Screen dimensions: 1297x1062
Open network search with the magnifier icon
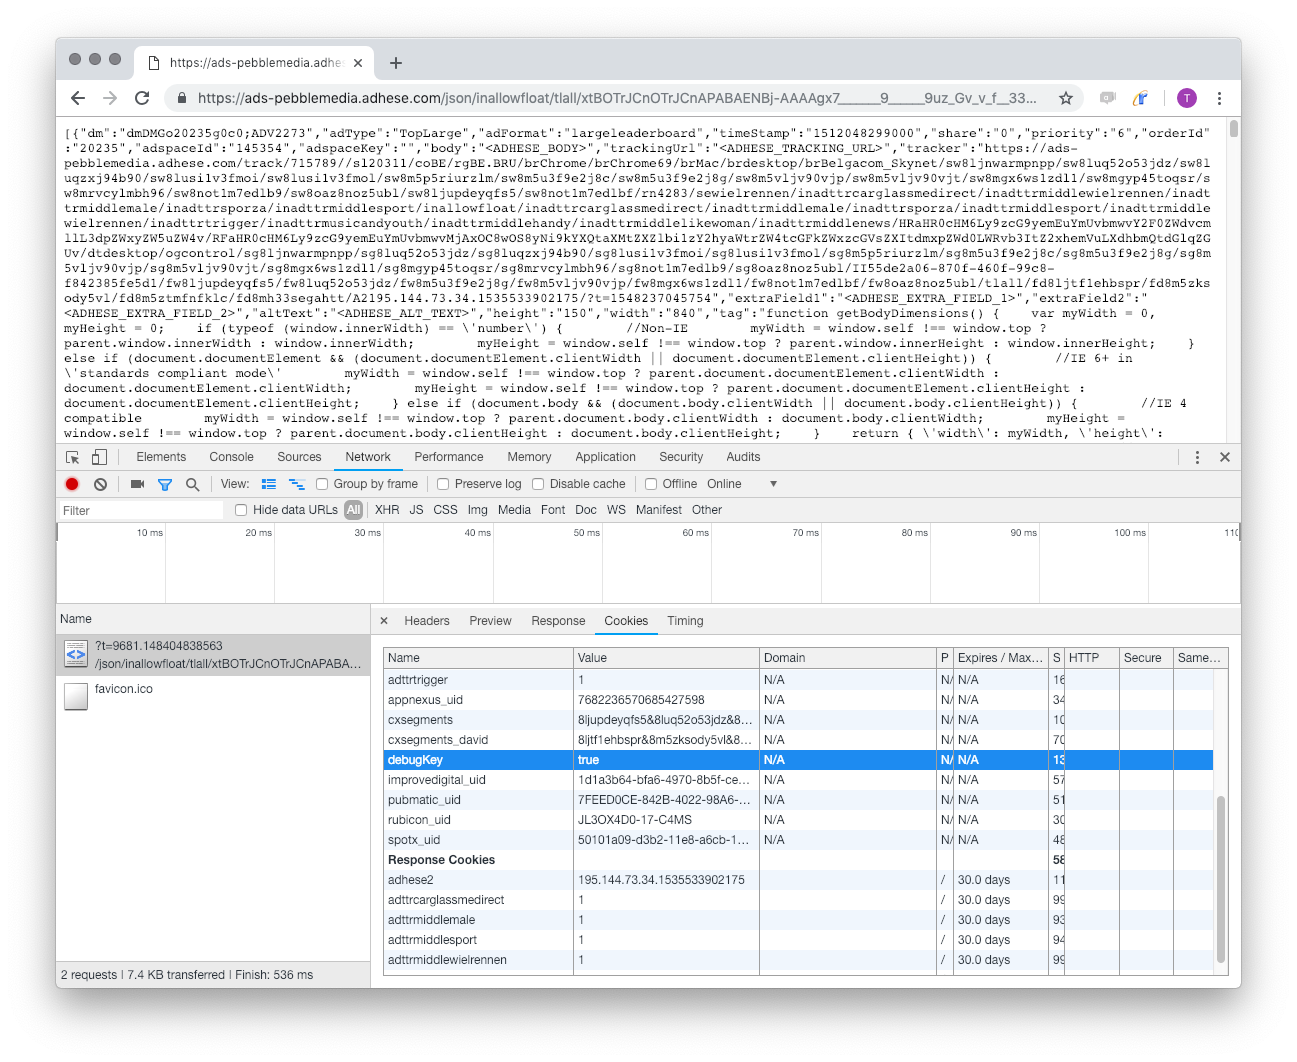pyautogui.click(x=192, y=484)
